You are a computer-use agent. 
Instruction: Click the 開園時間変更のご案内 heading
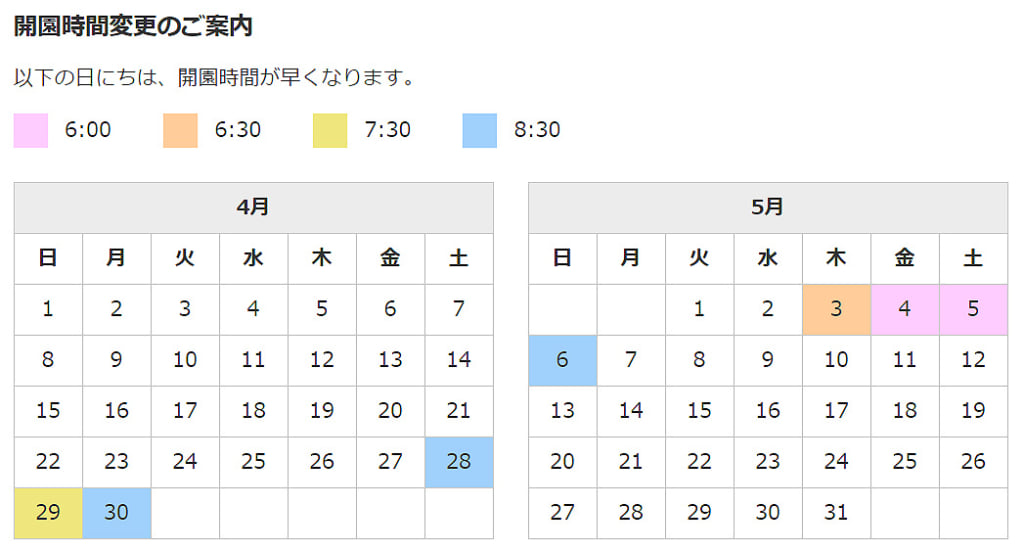click(x=133, y=26)
